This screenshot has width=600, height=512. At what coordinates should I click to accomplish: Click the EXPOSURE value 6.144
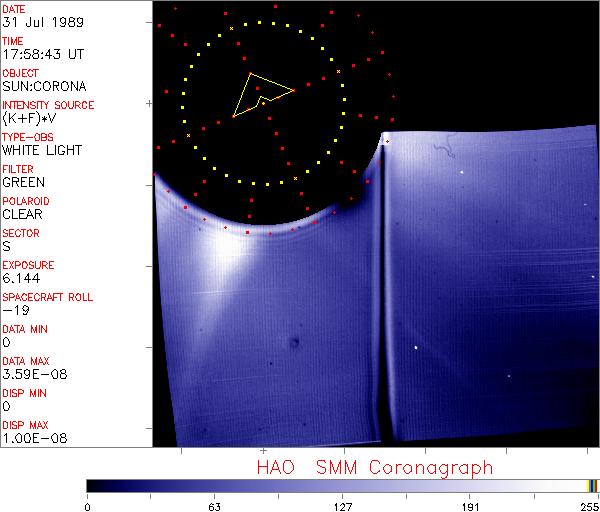pos(20,278)
